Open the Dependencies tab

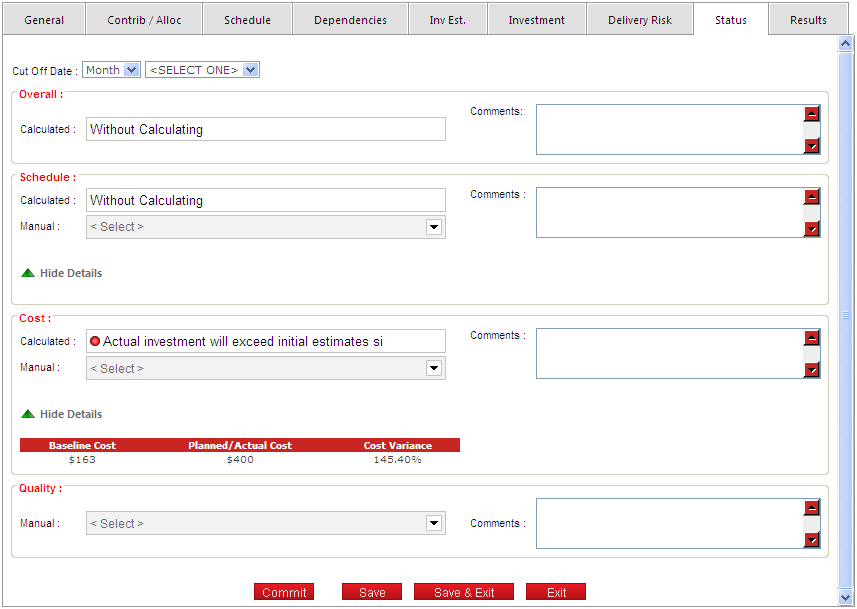tap(350, 20)
